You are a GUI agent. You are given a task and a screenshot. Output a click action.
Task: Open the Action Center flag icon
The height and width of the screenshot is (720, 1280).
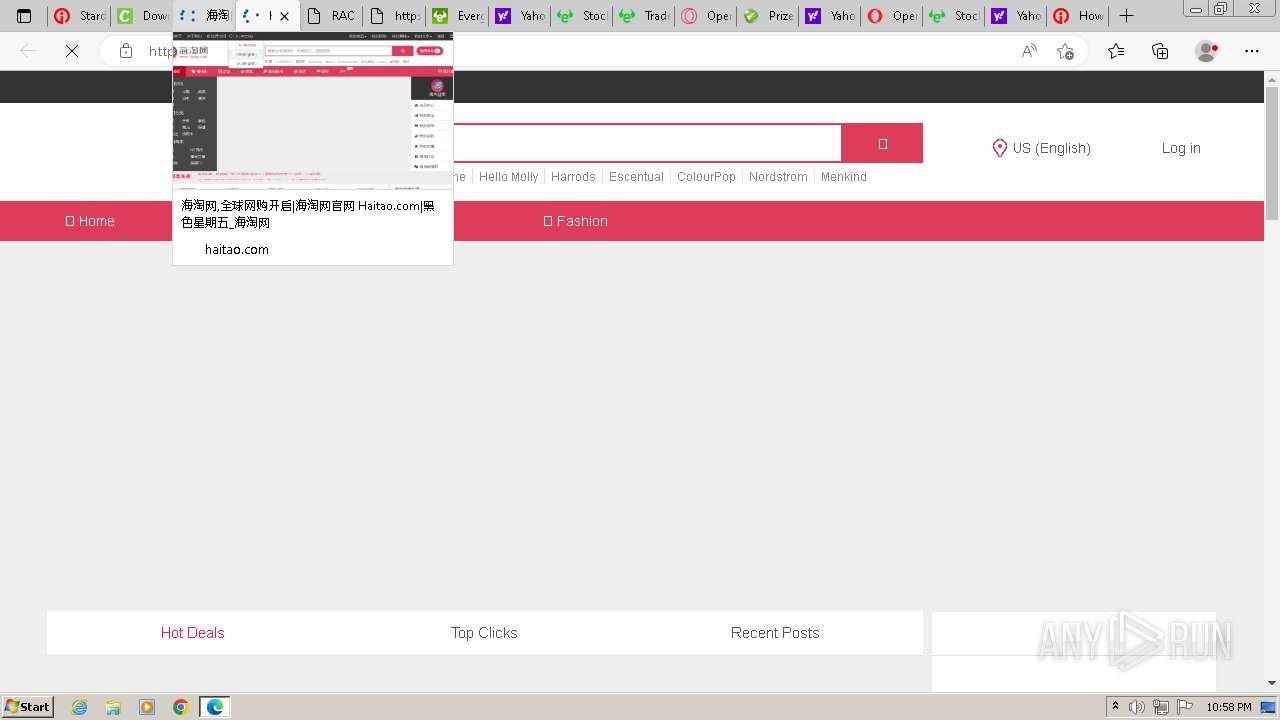coord(1185,707)
